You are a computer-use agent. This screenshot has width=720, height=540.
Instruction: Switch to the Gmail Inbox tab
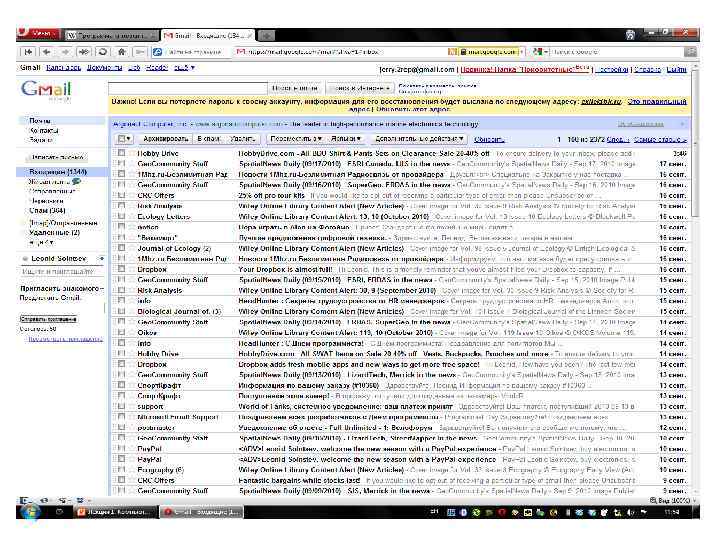point(208,35)
